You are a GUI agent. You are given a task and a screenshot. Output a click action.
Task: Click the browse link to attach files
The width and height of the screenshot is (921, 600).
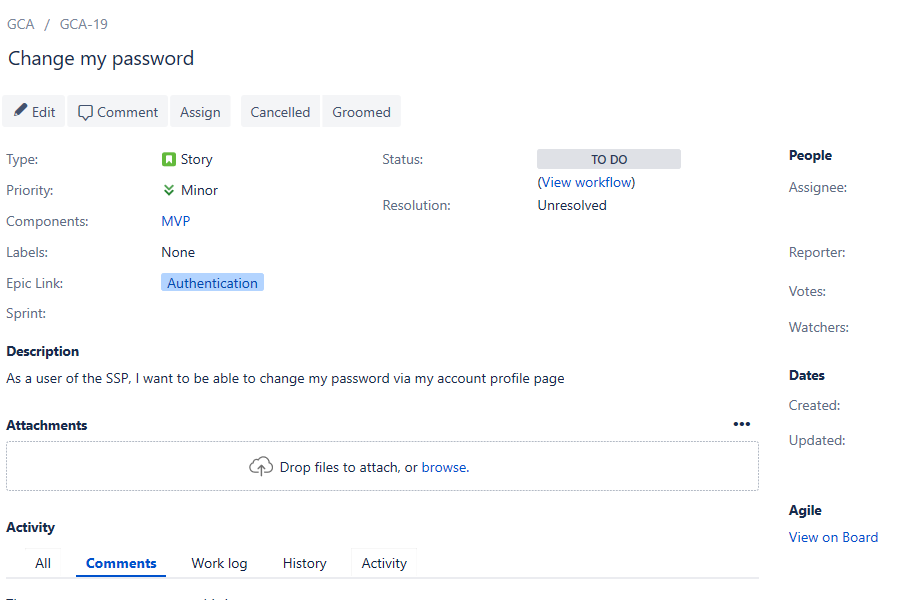point(445,467)
